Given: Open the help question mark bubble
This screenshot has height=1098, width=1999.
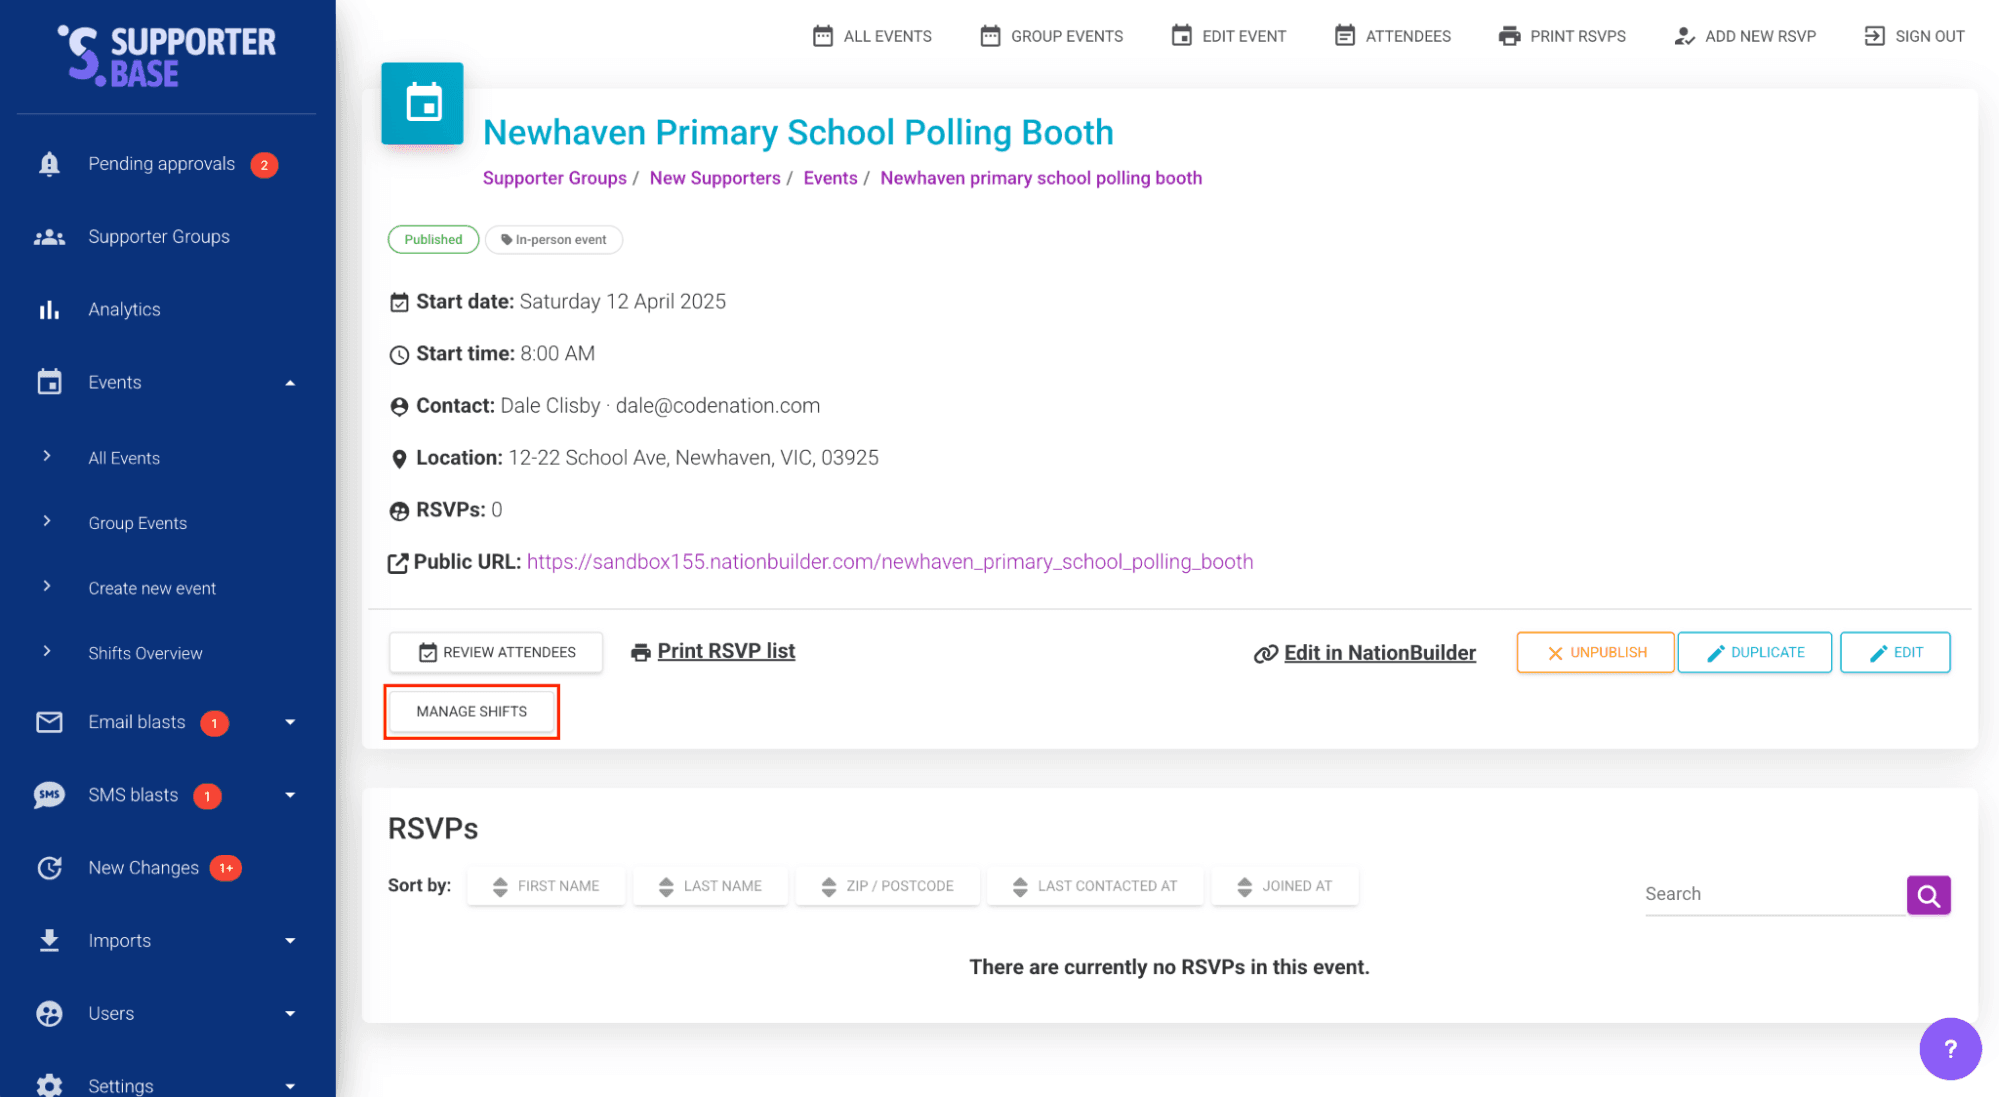Looking at the screenshot, I should (1949, 1049).
